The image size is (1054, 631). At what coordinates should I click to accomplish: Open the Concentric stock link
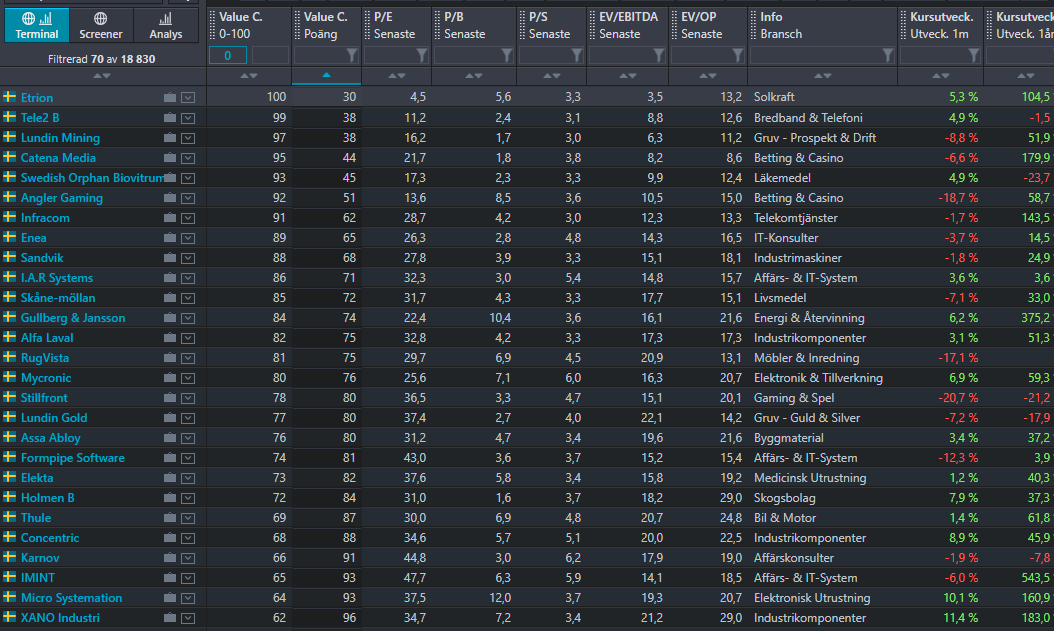[x=50, y=538]
